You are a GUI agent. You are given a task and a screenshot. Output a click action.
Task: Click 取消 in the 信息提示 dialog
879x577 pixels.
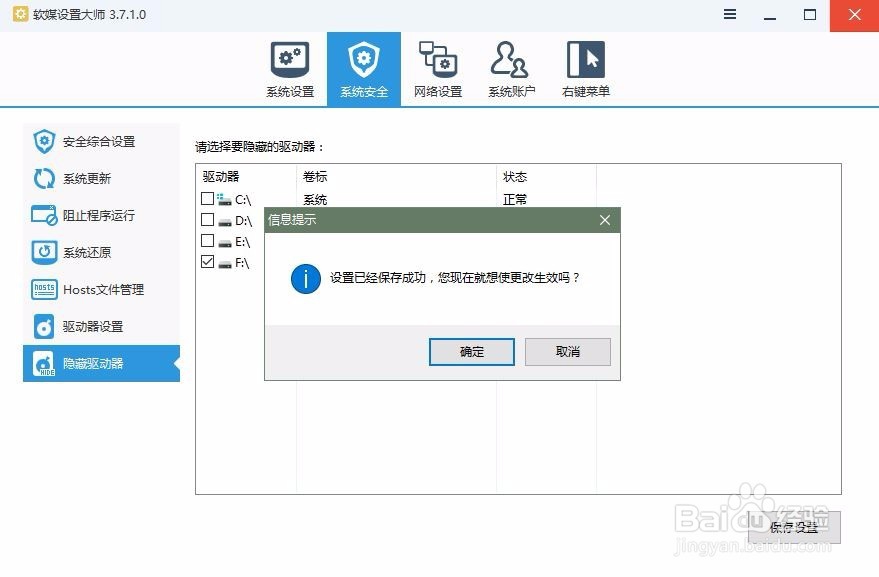(567, 352)
